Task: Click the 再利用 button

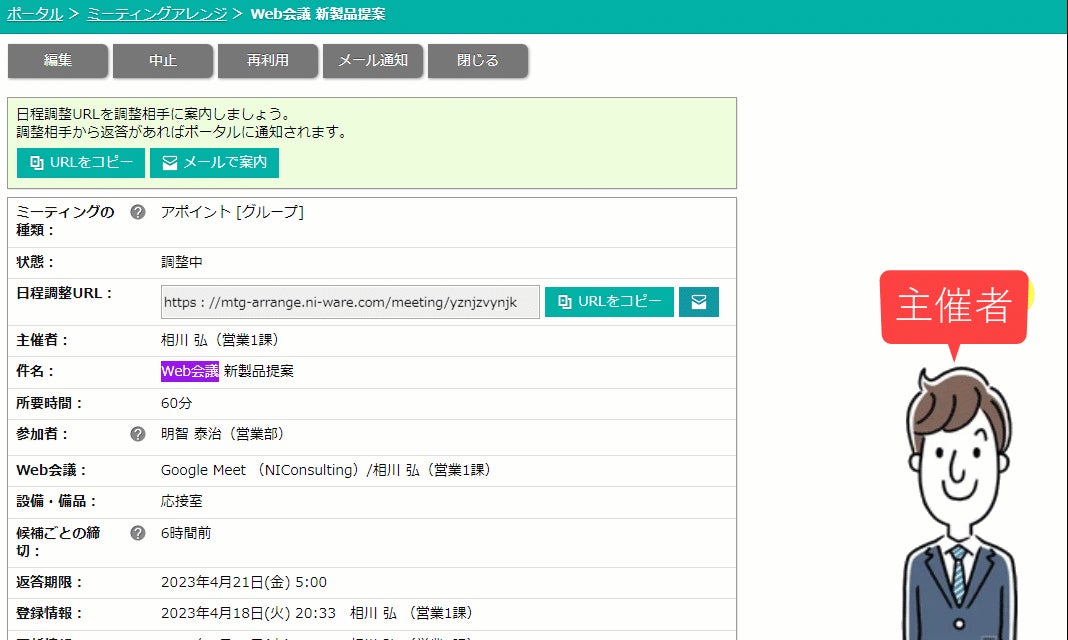Action: click(268, 61)
